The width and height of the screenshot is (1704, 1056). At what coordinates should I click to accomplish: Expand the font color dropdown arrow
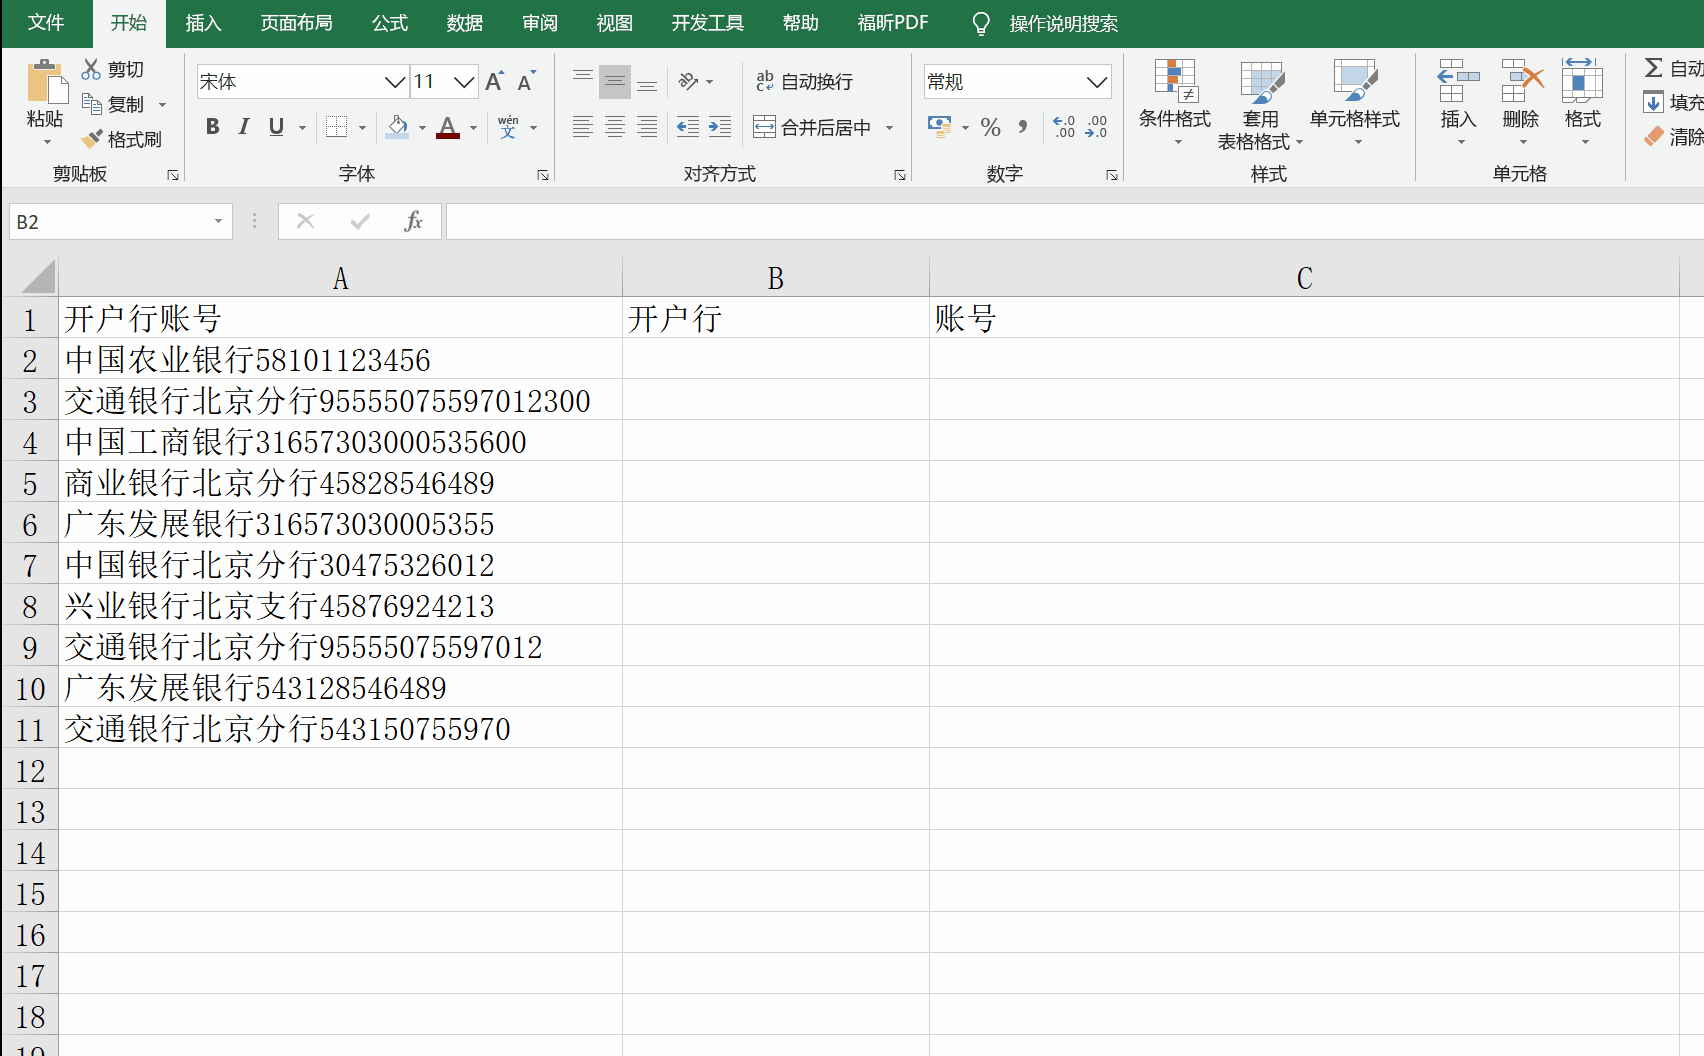click(473, 128)
